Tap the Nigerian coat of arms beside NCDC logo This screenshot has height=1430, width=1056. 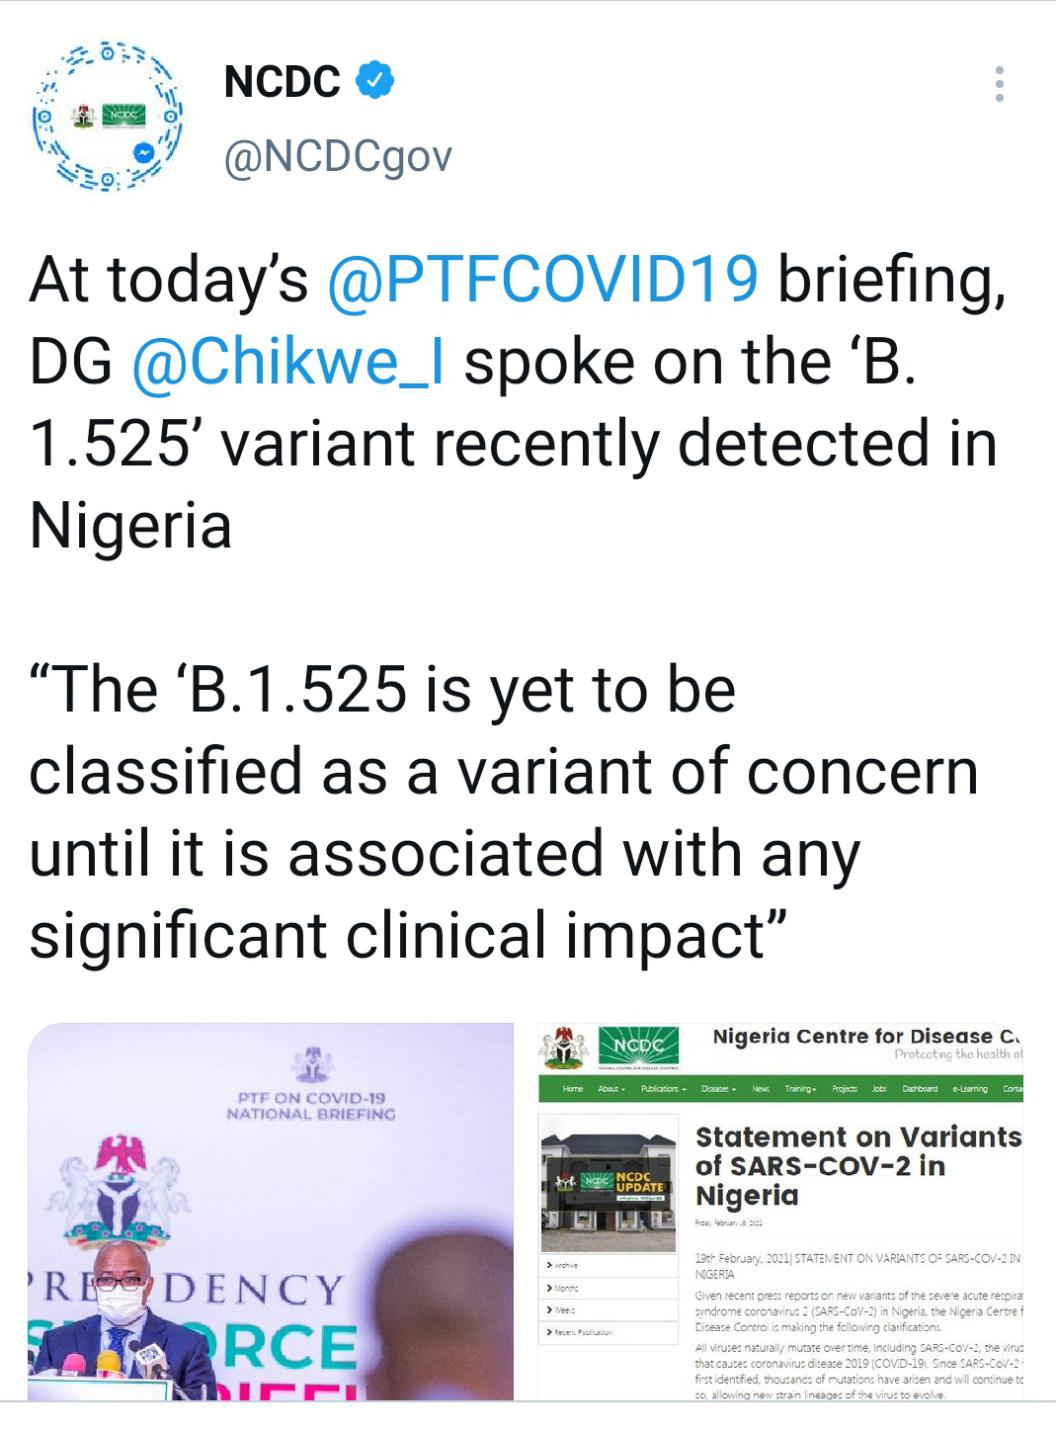[565, 1046]
